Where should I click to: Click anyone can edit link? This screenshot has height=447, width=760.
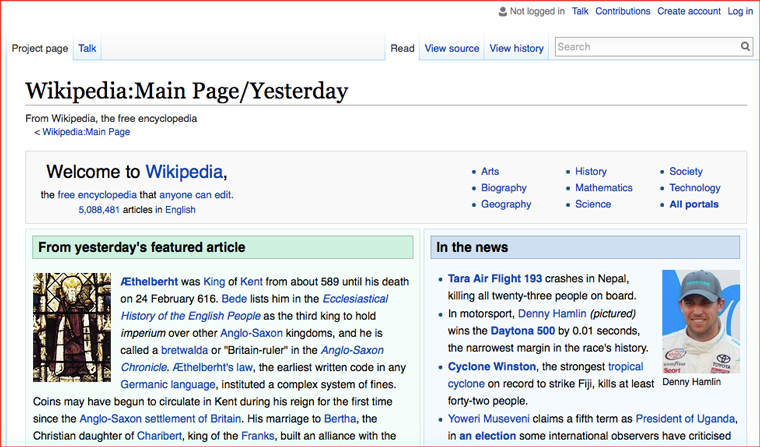[x=195, y=195]
